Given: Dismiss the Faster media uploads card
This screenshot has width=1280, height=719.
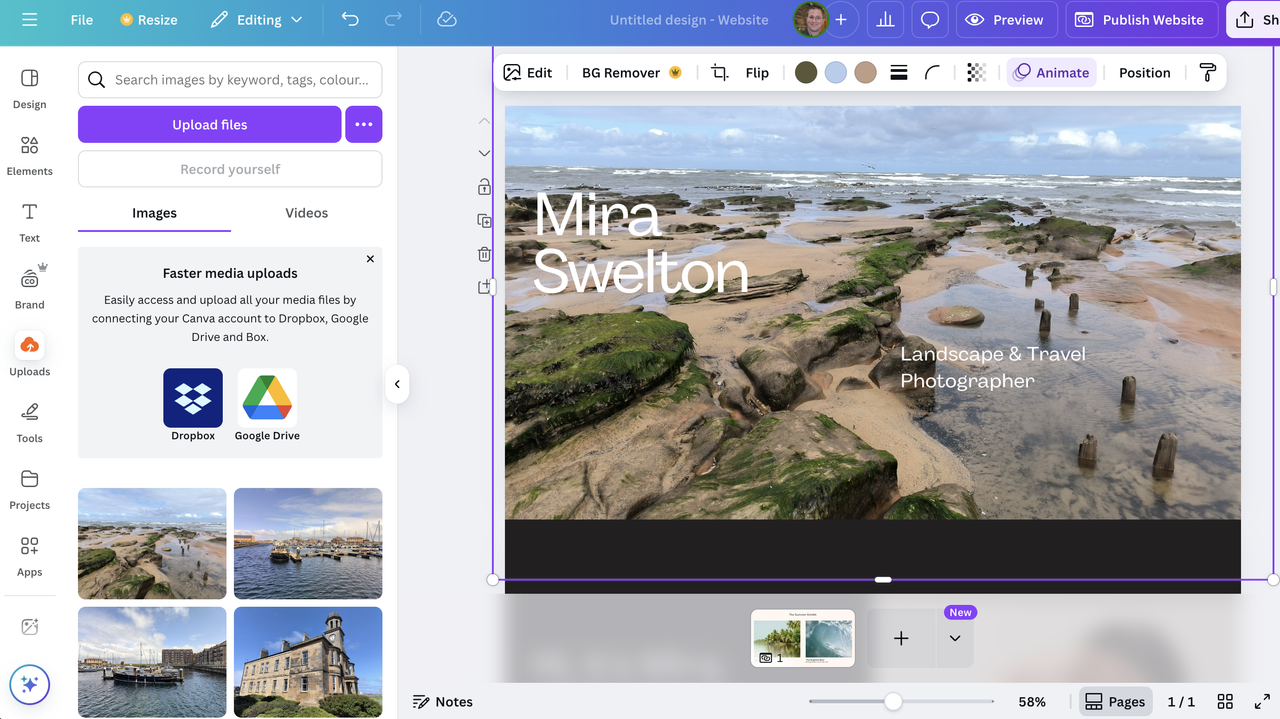Looking at the screenshot, I should pyautogui.click(x=370, y=259).
